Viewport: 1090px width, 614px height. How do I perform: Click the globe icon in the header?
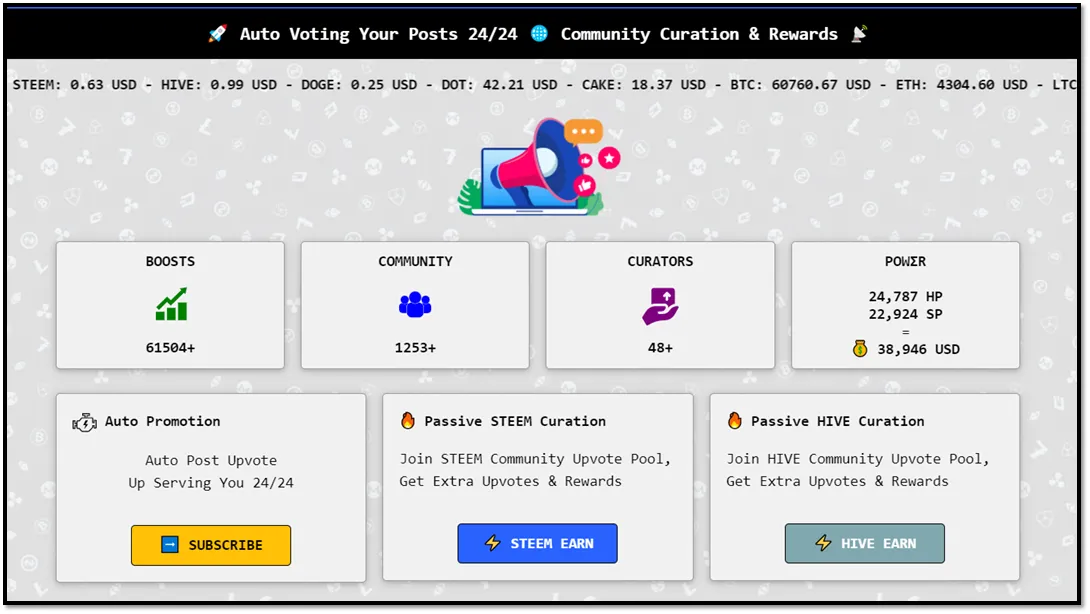tap(539, 33)
